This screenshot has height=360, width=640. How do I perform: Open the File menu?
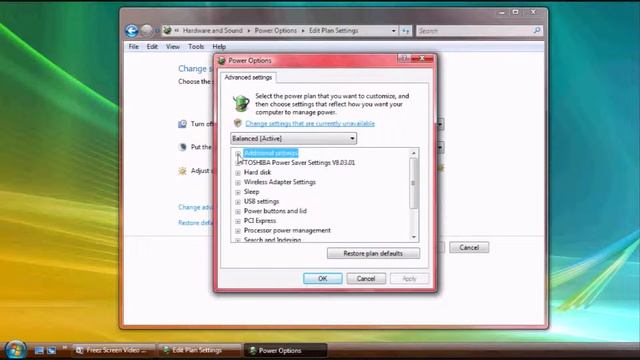[133, 47]
